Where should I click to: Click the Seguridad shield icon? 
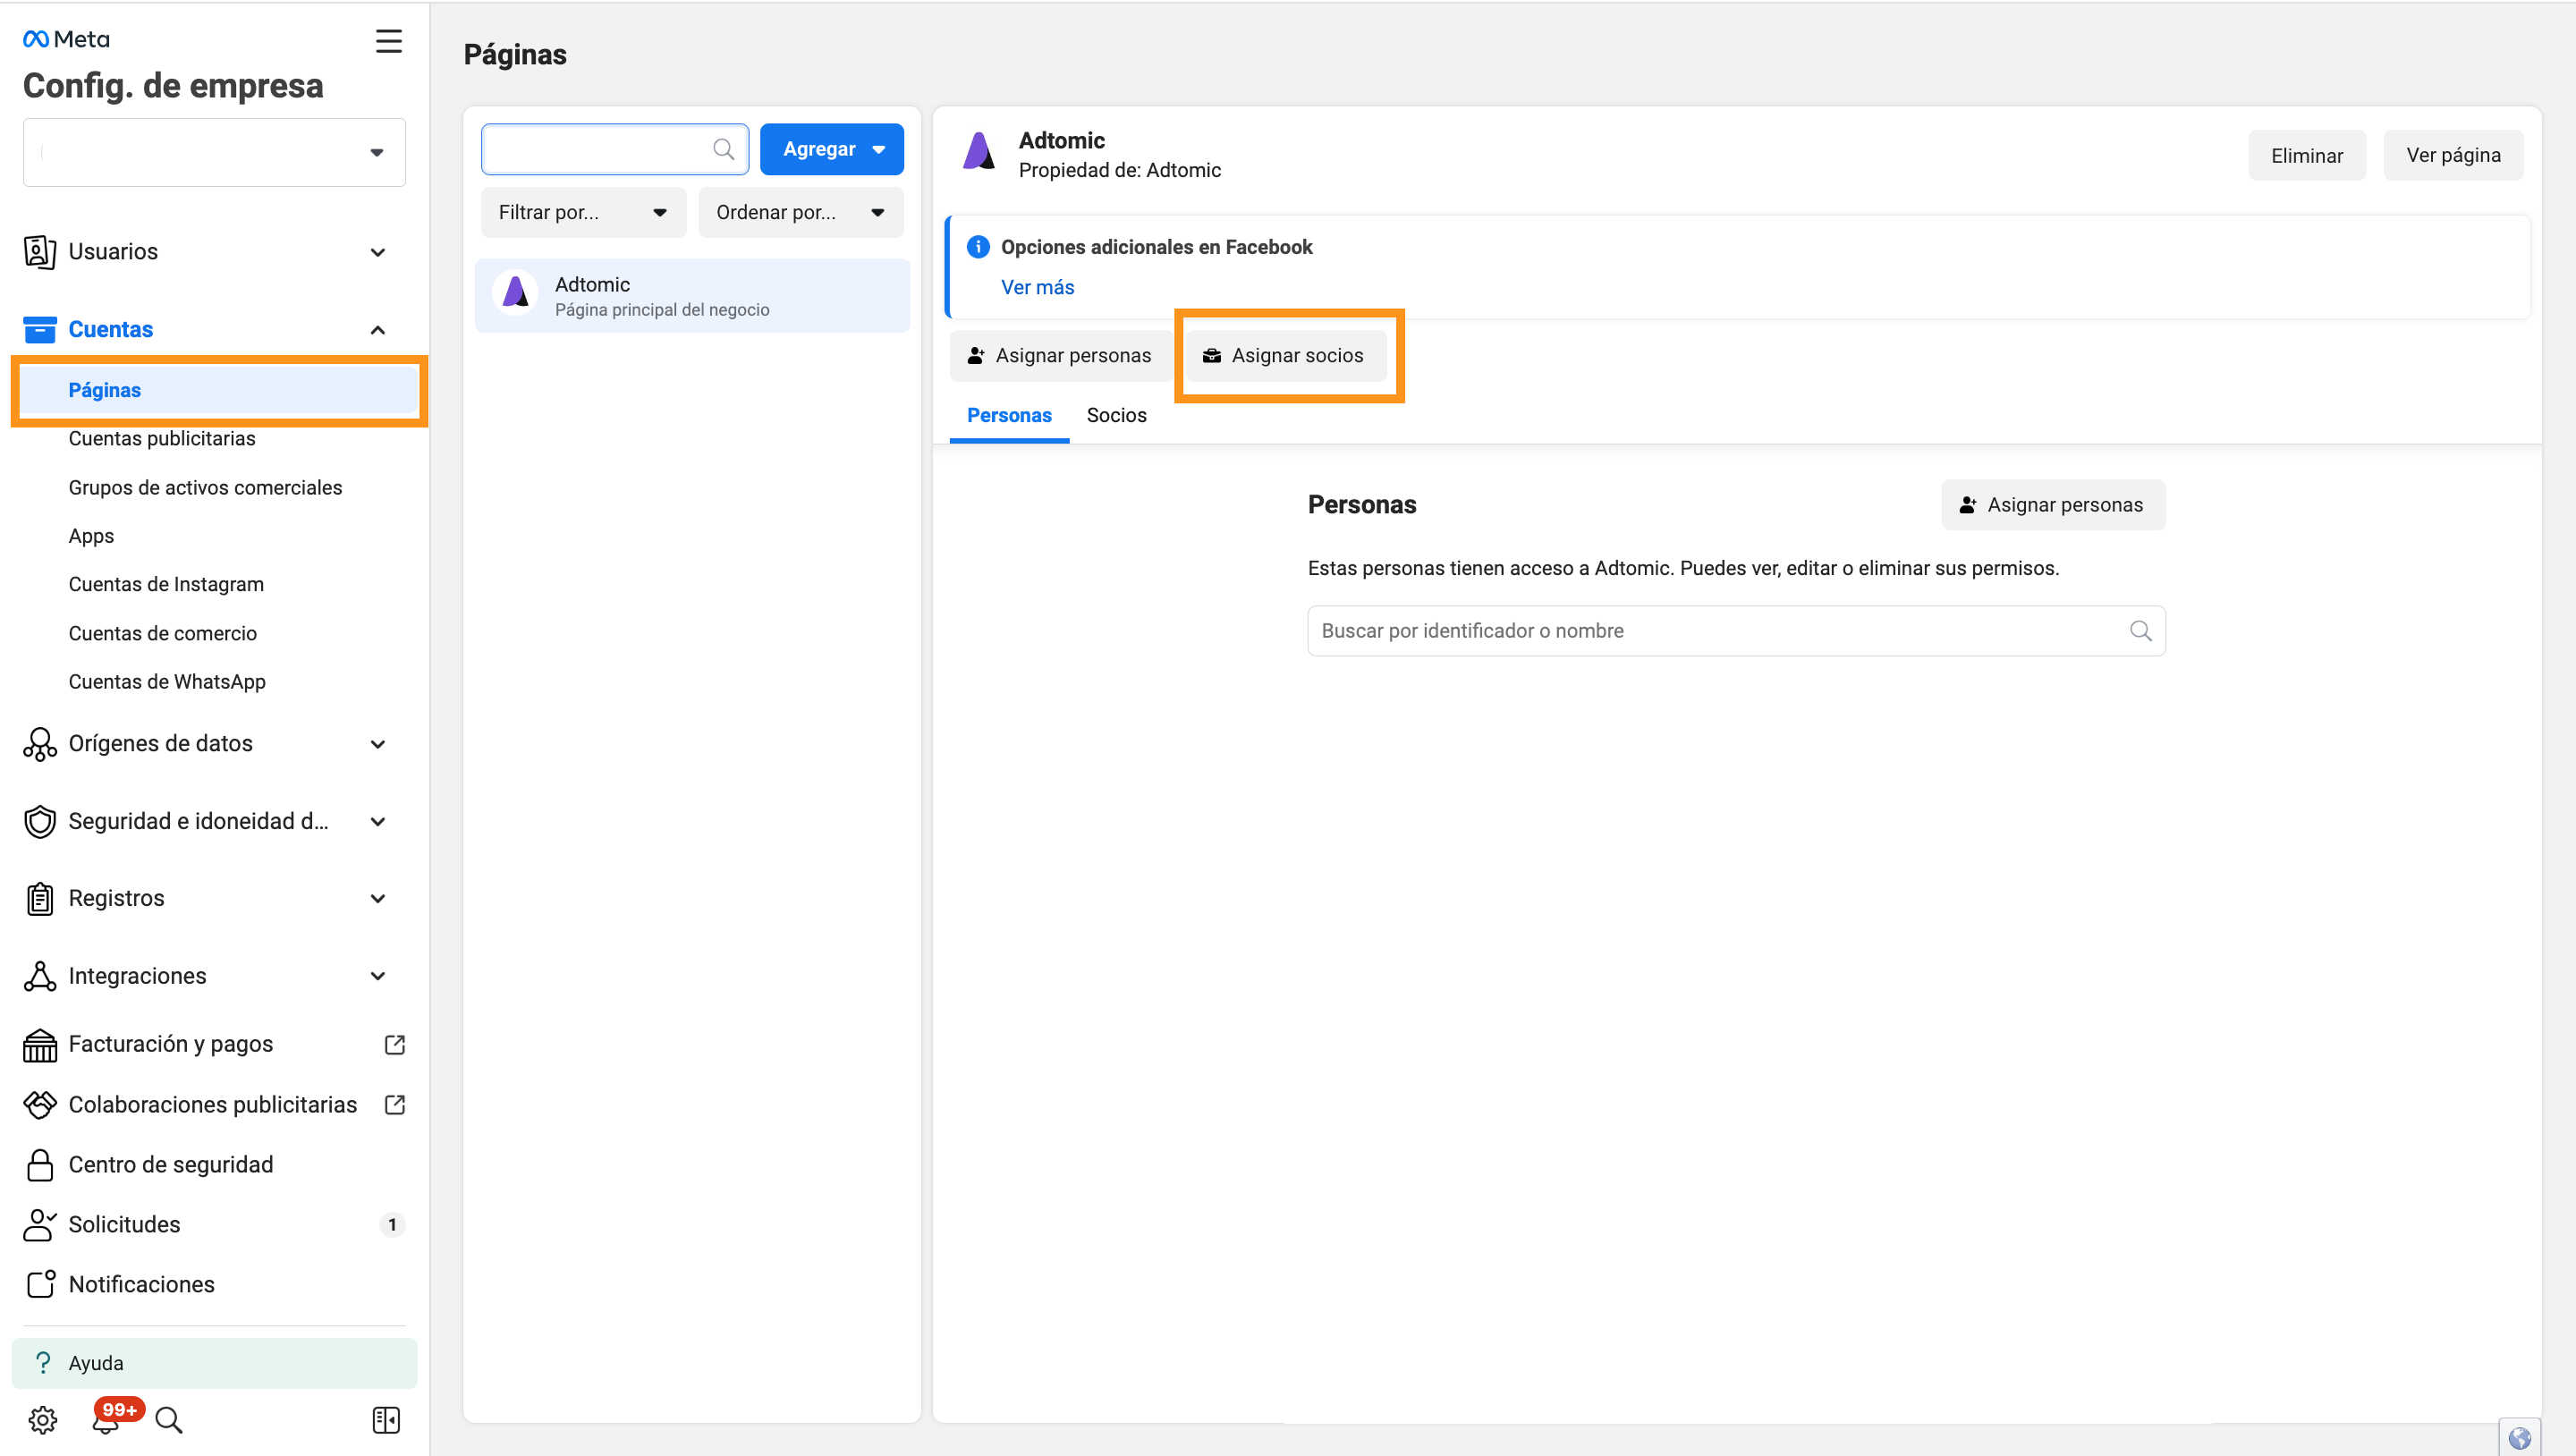click(x=39, y=821)
